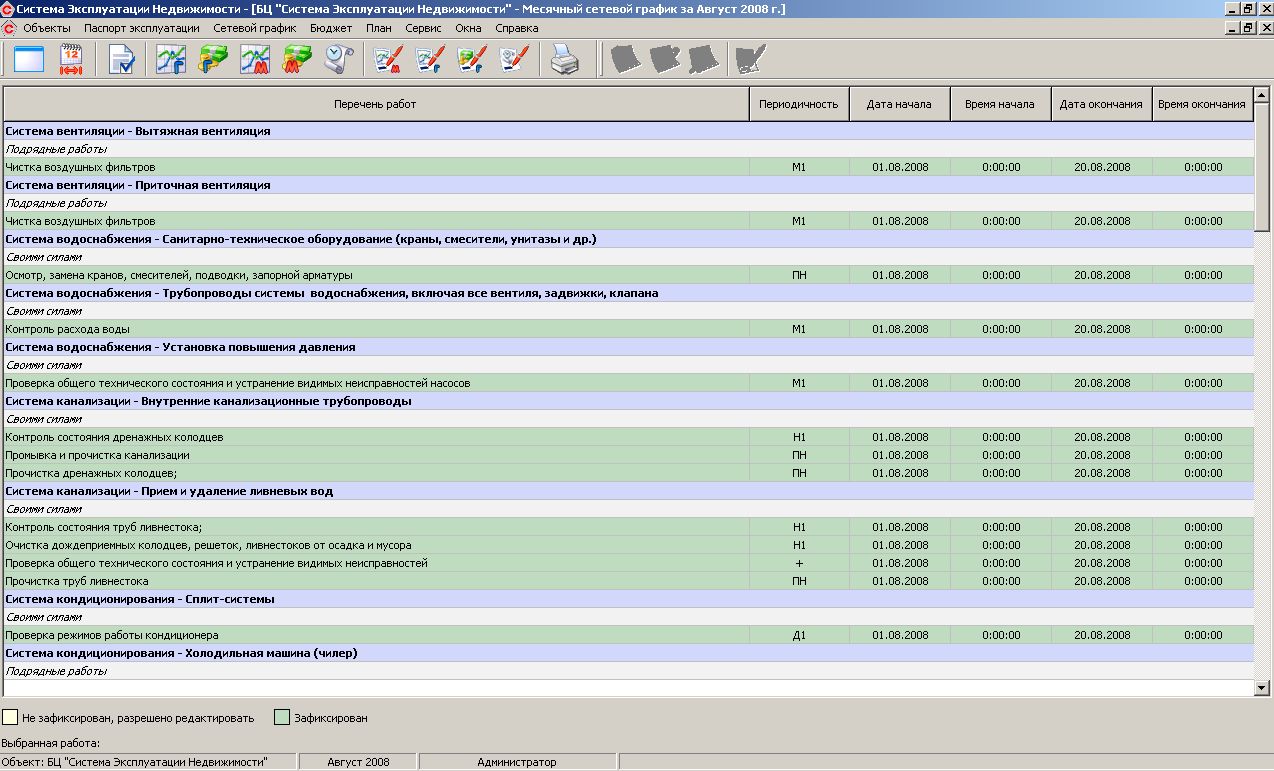Click the Дата окончания column header
Image resolution: width=1274 pixels, height=771 pixels.
[x=1101, y=104]
